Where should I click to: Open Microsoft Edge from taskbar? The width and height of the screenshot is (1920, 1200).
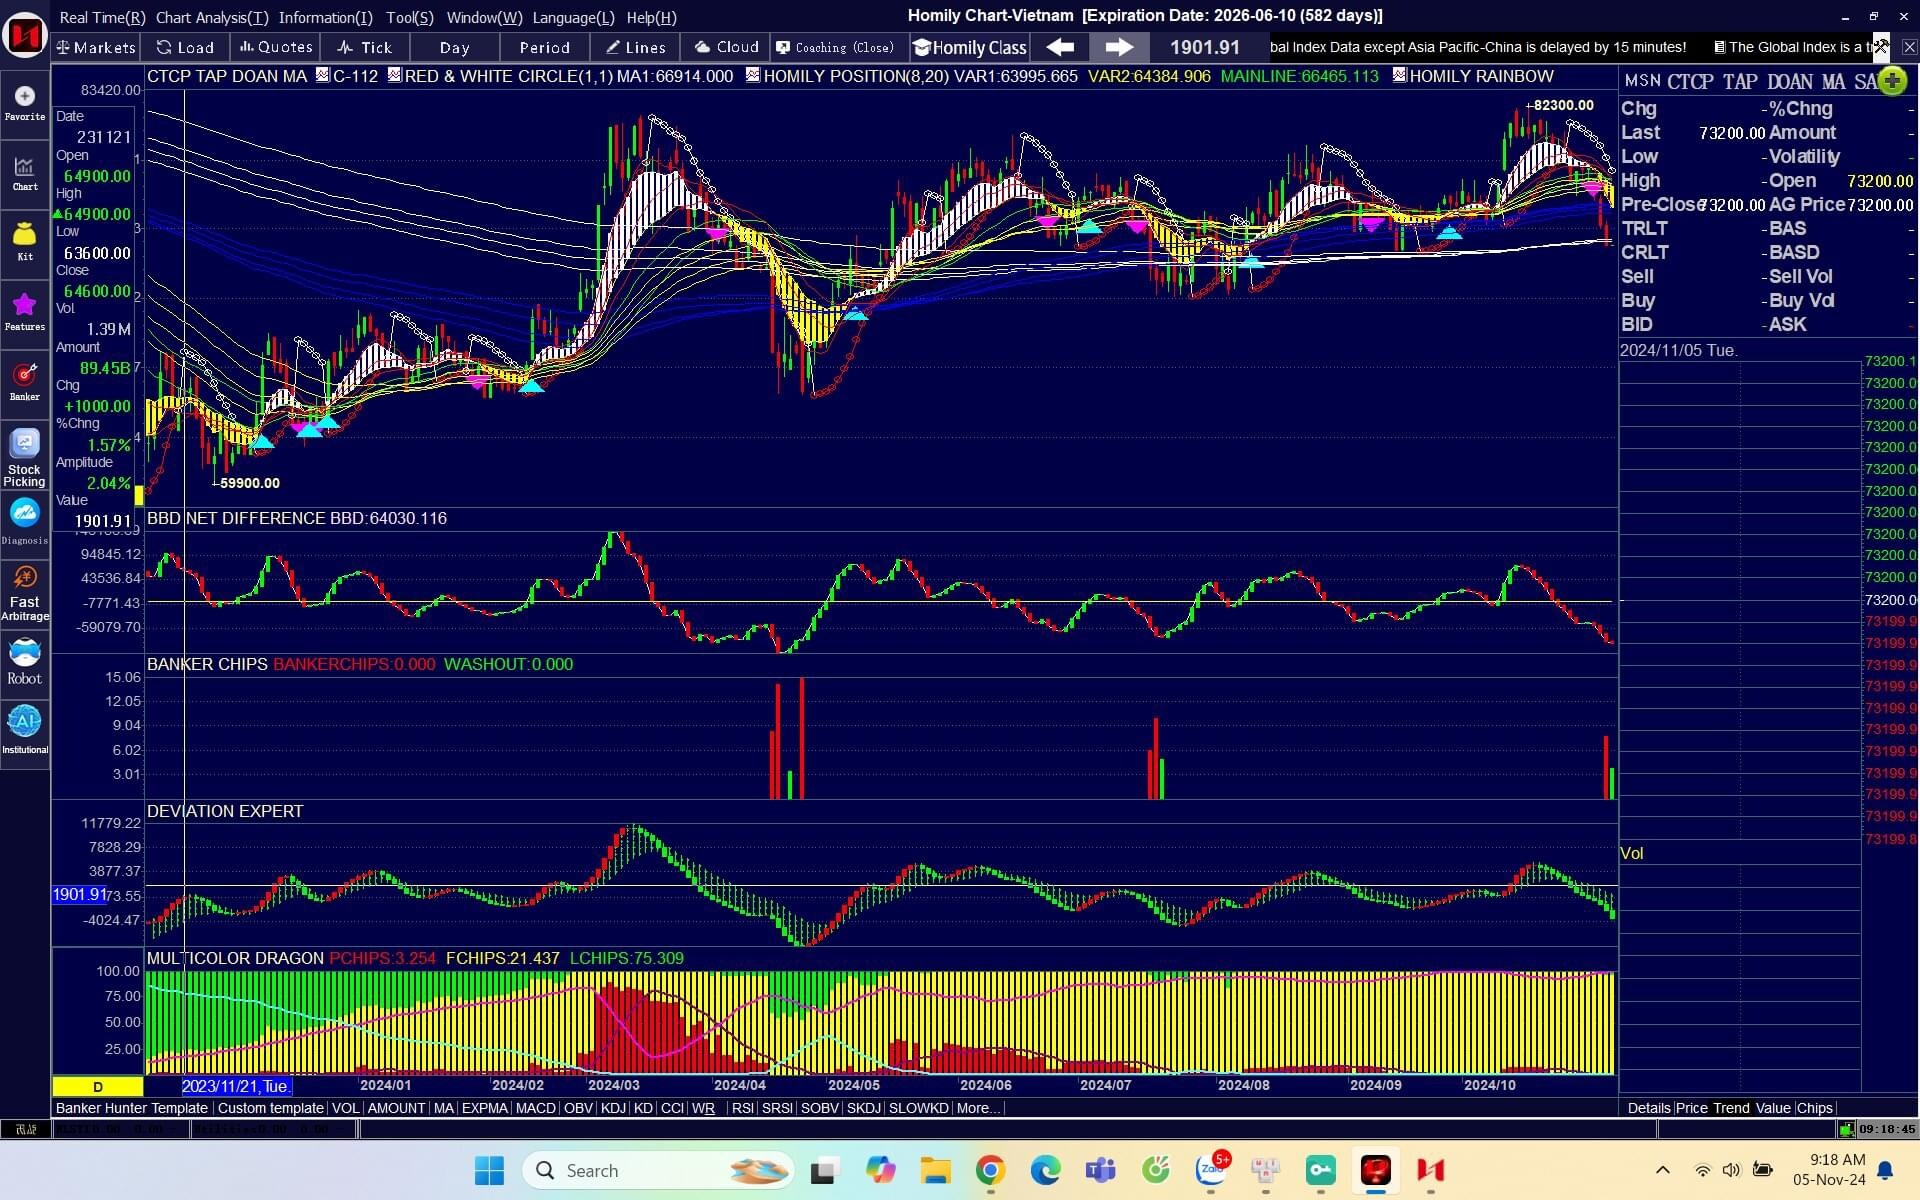(x=1045, y=1170)
